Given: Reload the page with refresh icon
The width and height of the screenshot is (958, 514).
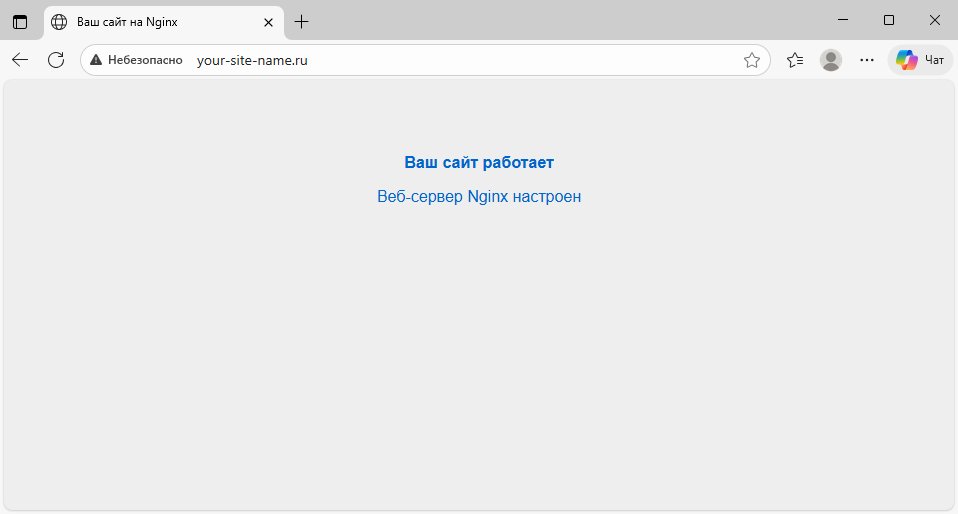Looking at the screenshot, I should click(56, 60).
